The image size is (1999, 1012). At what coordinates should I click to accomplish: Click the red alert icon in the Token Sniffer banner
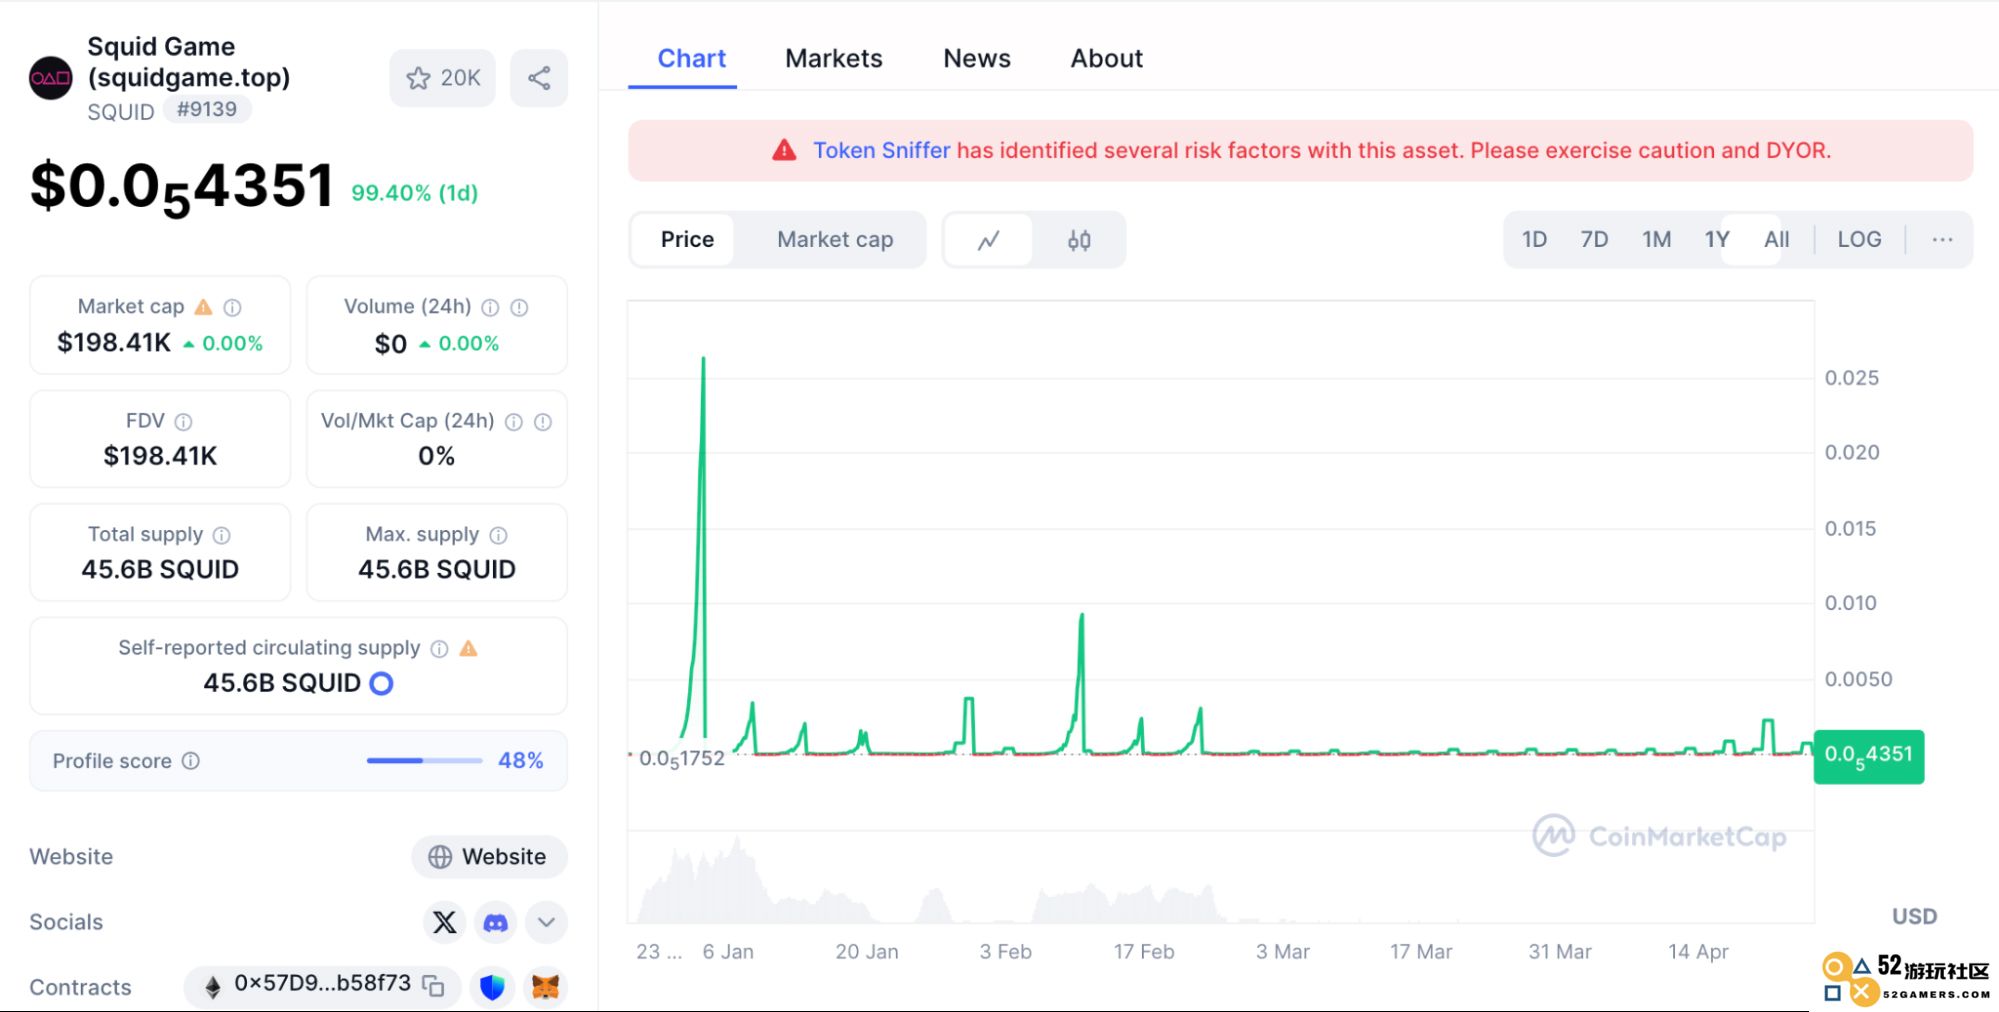click(784, 150)
